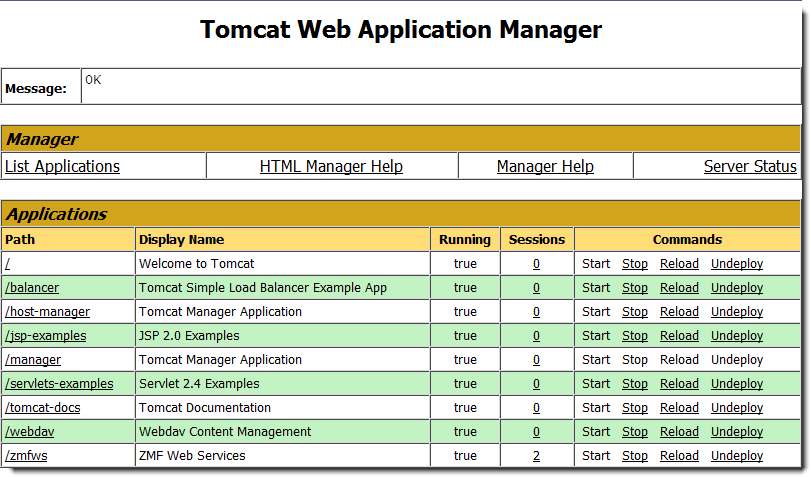The height and width of the screenshot is (477, 811).
Task: Stop the /zmfws ZMF Web Services
Action: (635, 456)
